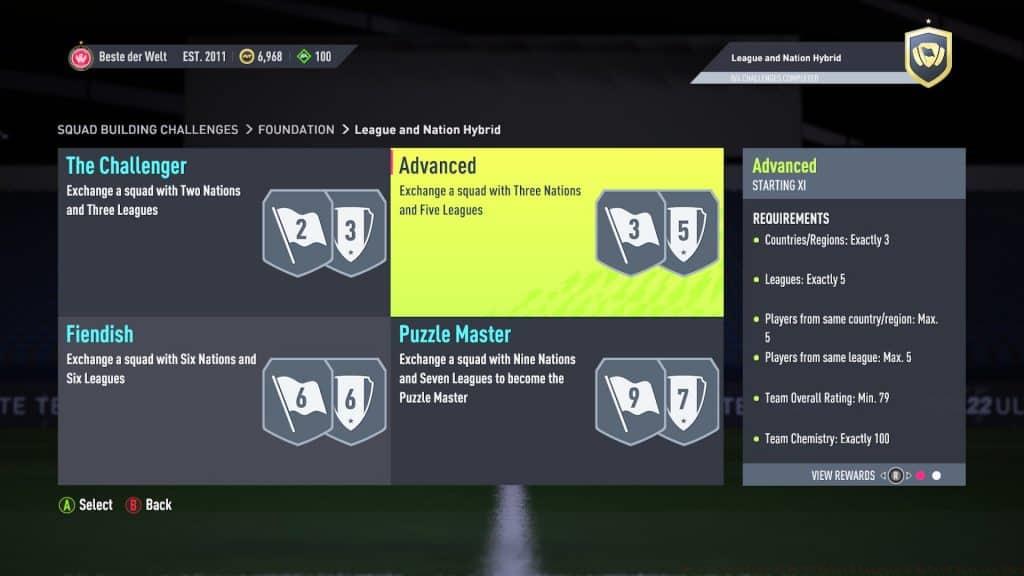1024x576 pixels.
Task: Click the three leagues shield badge in The Challenger
Action: (x=355, y=232)
